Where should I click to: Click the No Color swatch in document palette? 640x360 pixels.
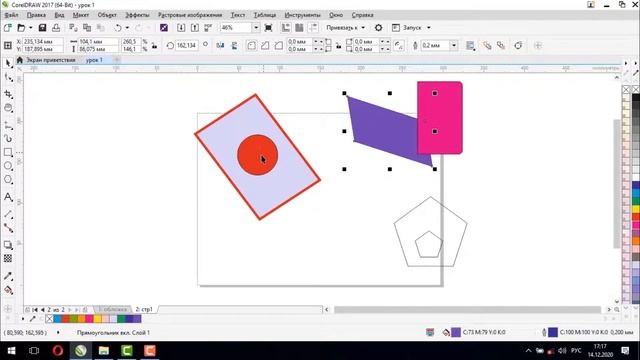pyautogui.click(x=49, y=318)
